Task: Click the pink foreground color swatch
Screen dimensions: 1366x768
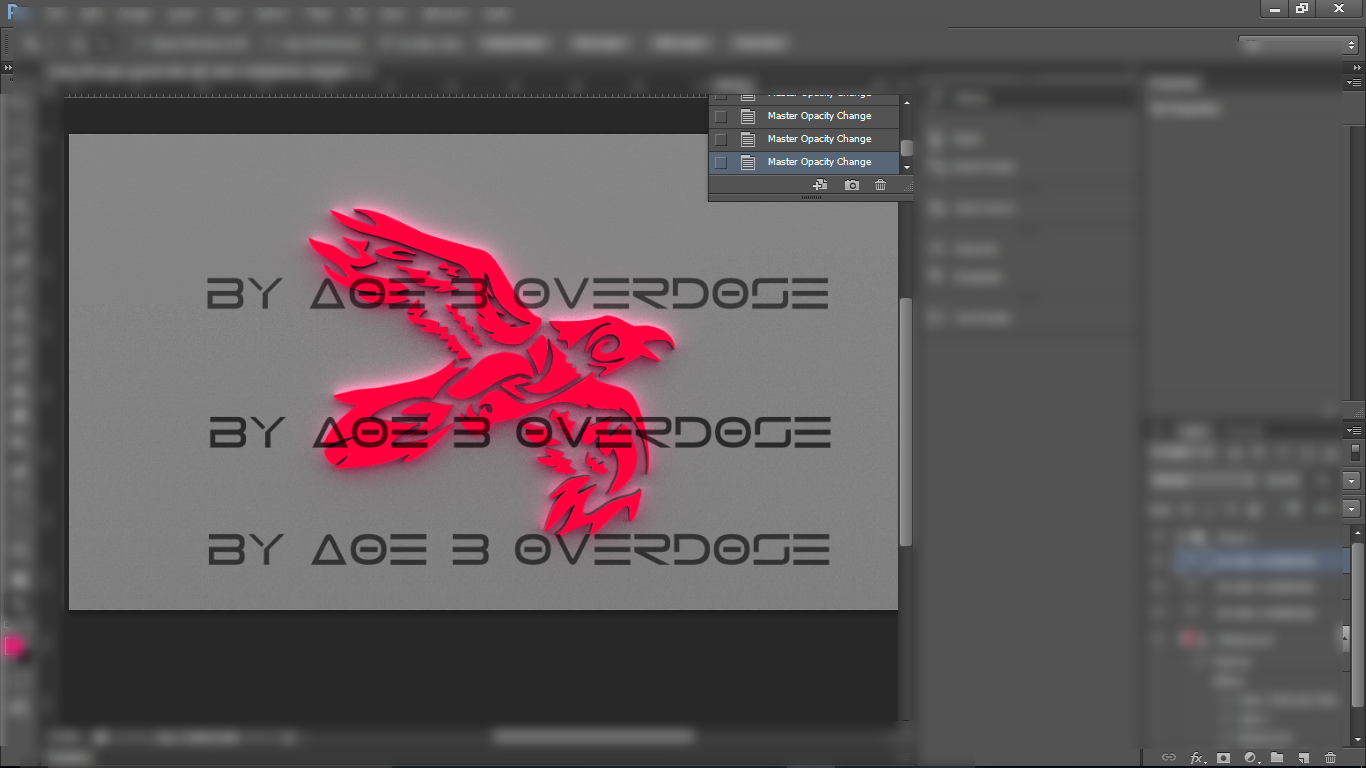Action: click(x=13, y=646)
